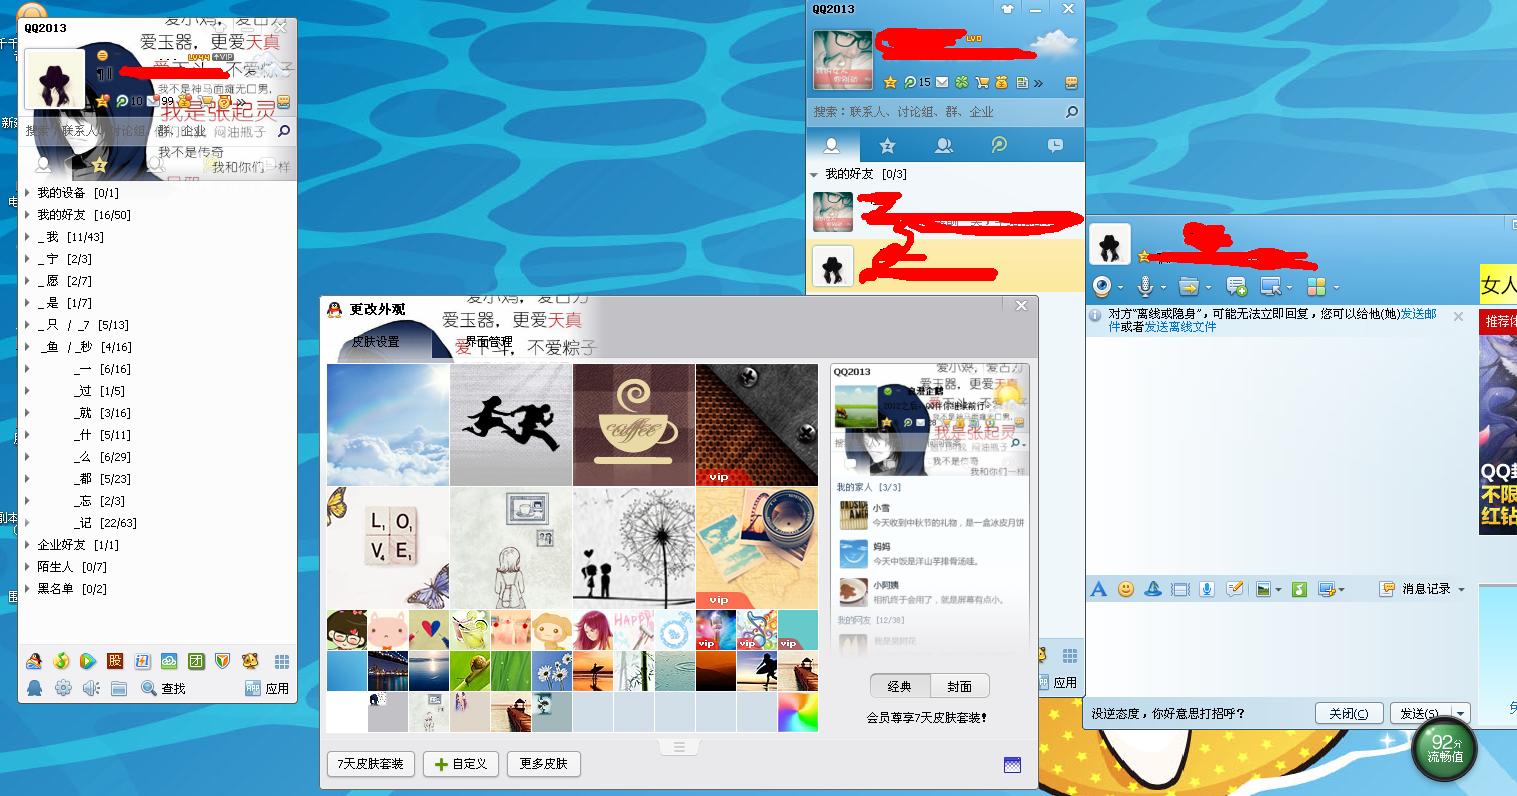This screenshot has height=796, width=1517.
Task: Click the 自定义 custom skin button
Action: [x=460, y=764]
